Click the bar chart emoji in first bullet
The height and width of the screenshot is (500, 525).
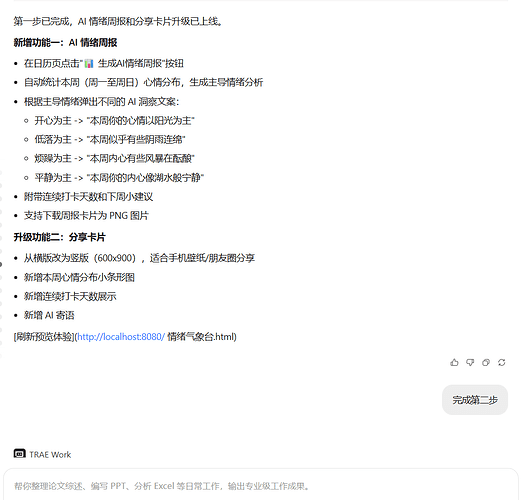pos(89,63)
